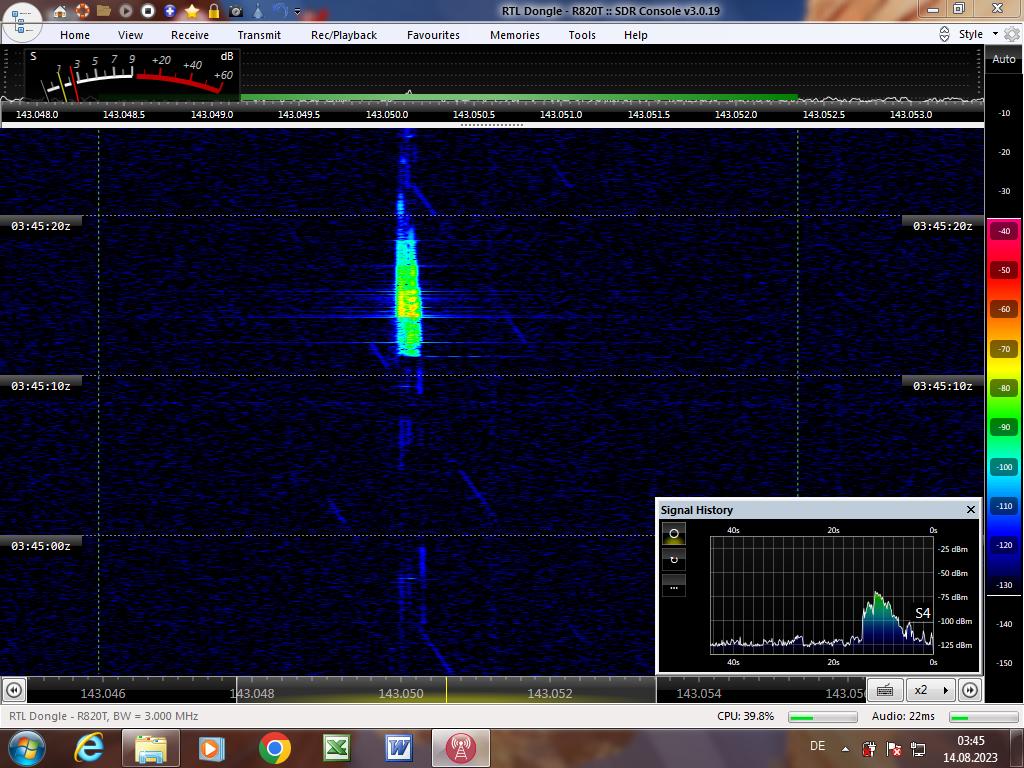This screenshot has width=1024, height=768.
Task: Click the Action Center flag tray icon
Action: click(x=894, y=748)
